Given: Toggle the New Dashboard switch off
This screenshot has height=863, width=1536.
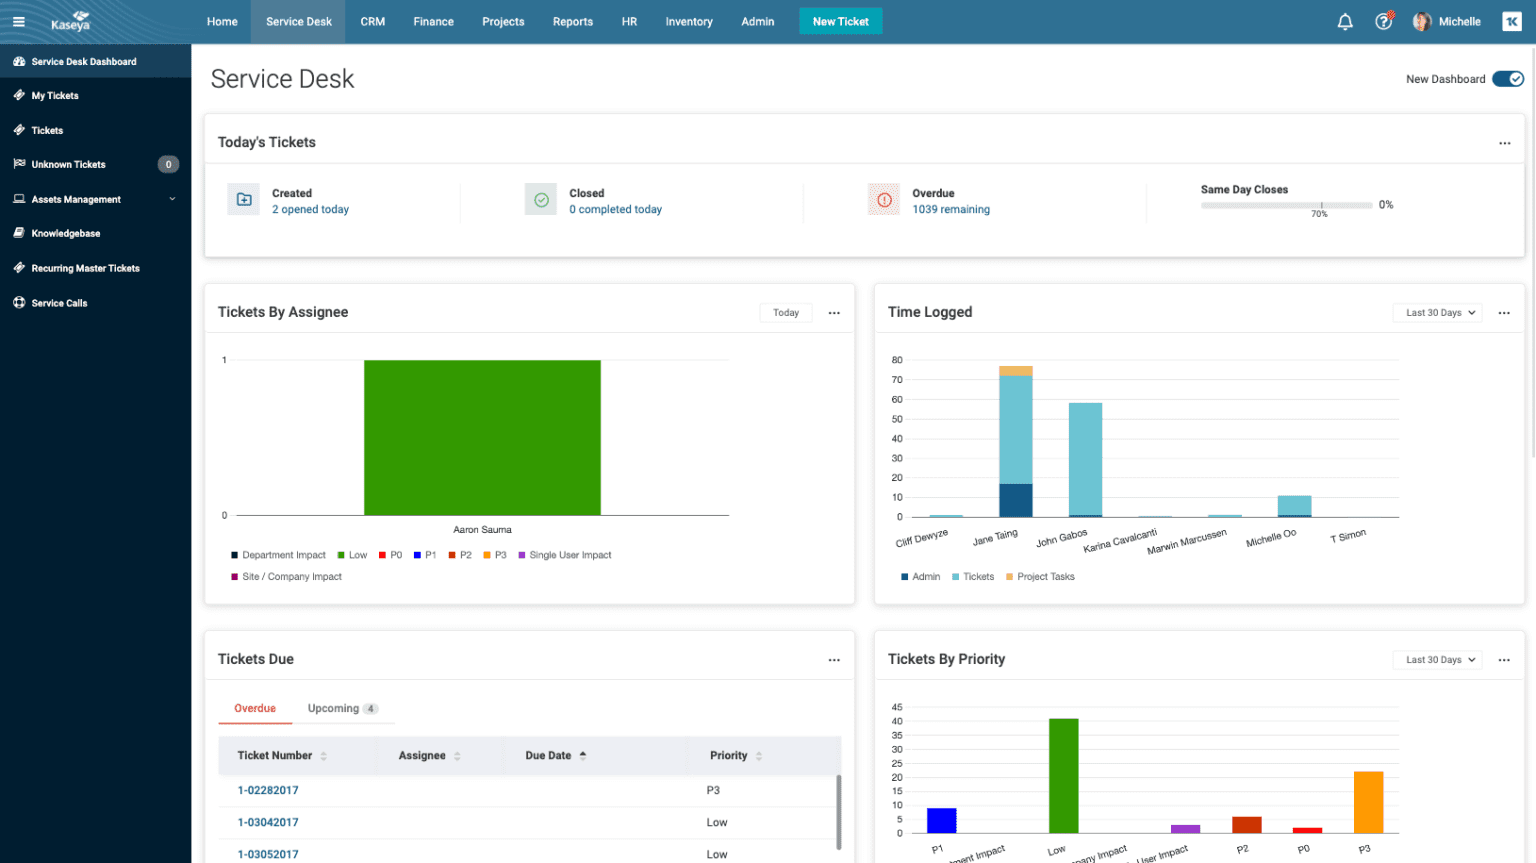Looking at the screenshot, I should coord(1507,78).
